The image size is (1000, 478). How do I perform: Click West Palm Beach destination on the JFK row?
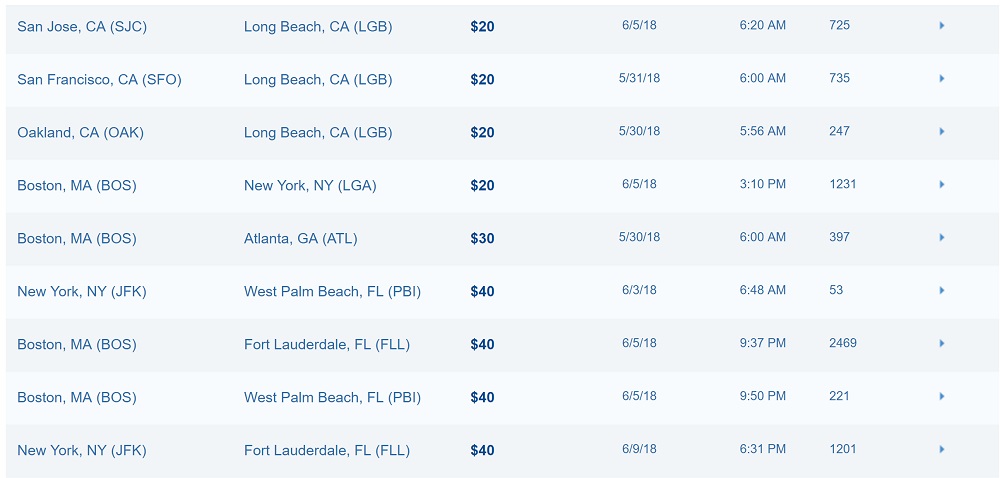click(332, 292)
